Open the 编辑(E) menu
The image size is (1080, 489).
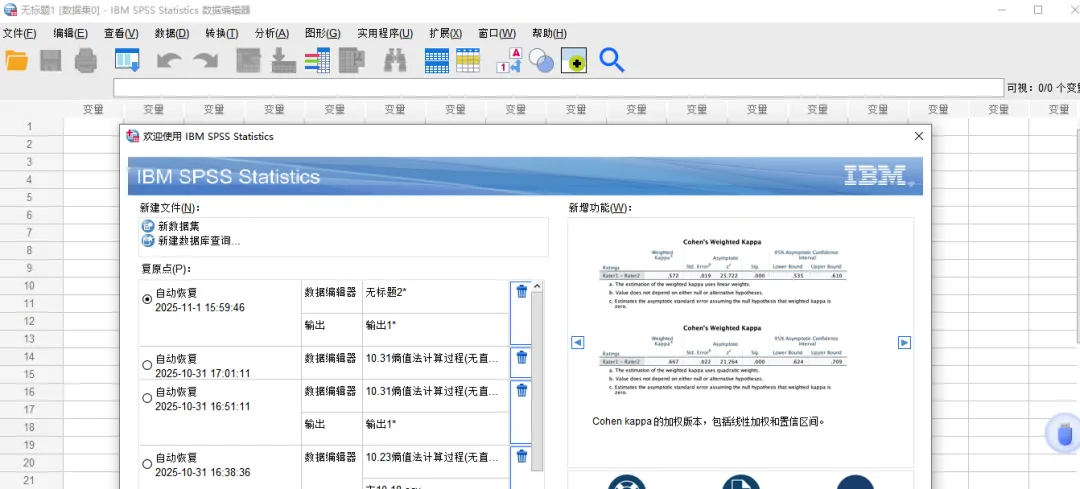pos(70,34)
